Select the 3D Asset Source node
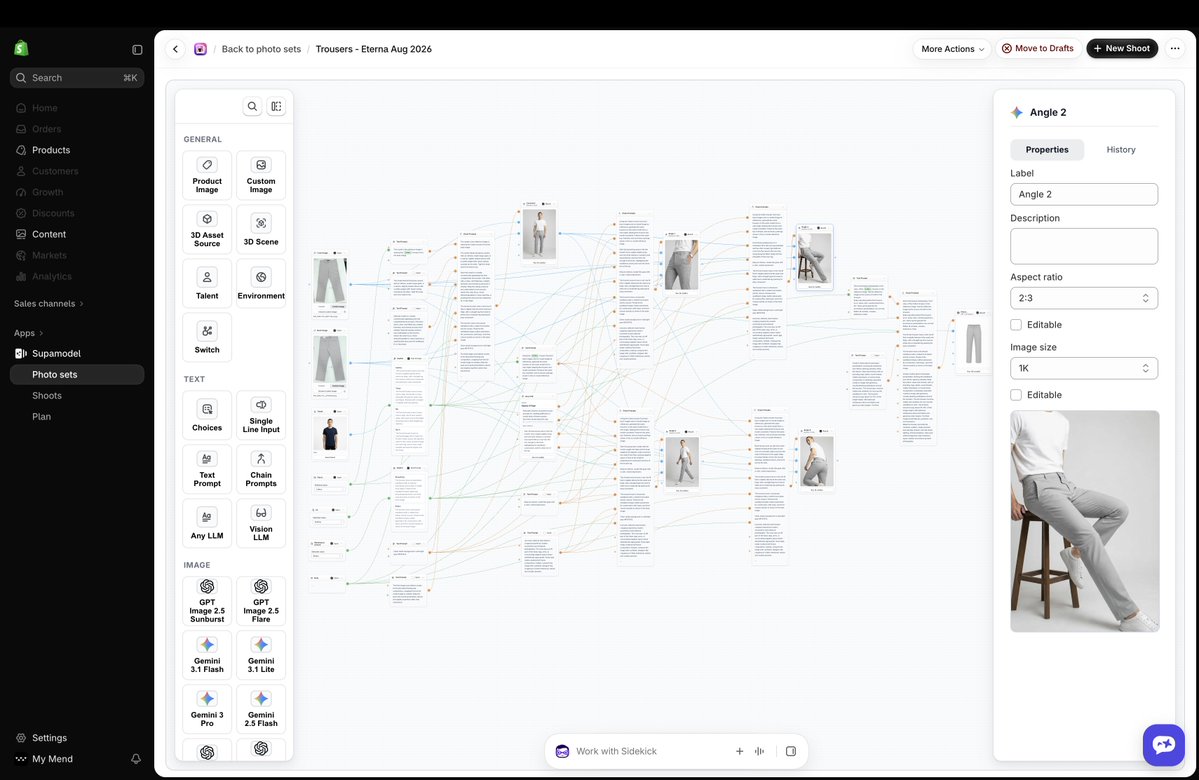 [206, 229]
